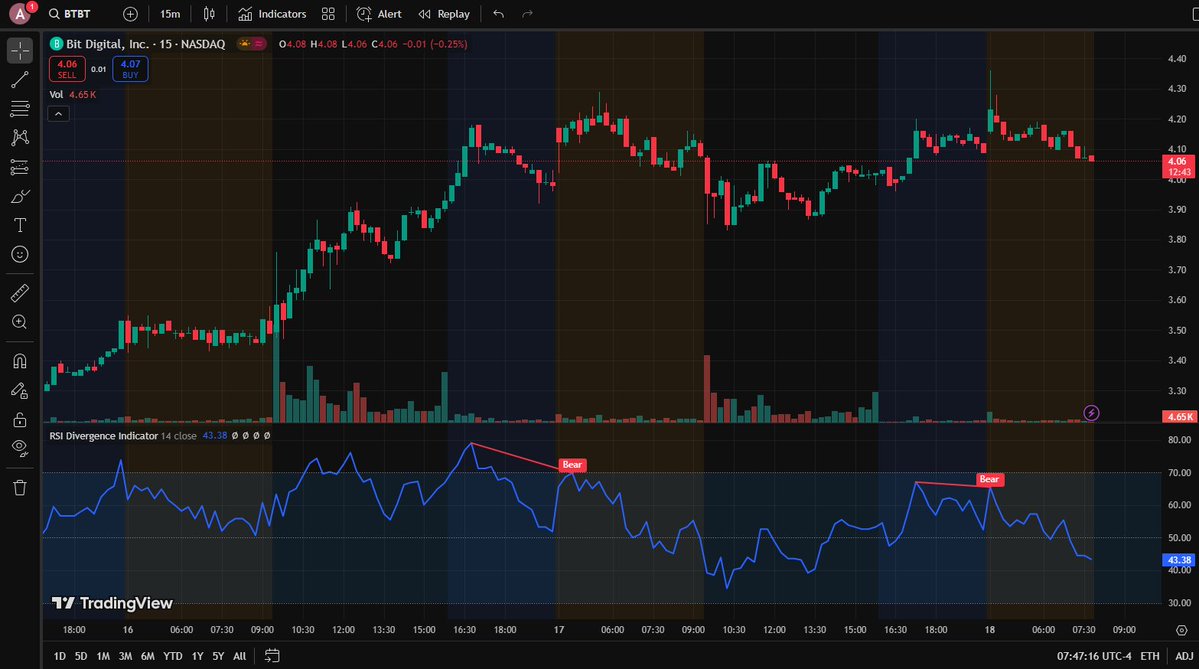Image resolution: width=1199 pixels, height=669 pixels.
Task: Open the forecasting and measurement tools
Action: point(20,167)
